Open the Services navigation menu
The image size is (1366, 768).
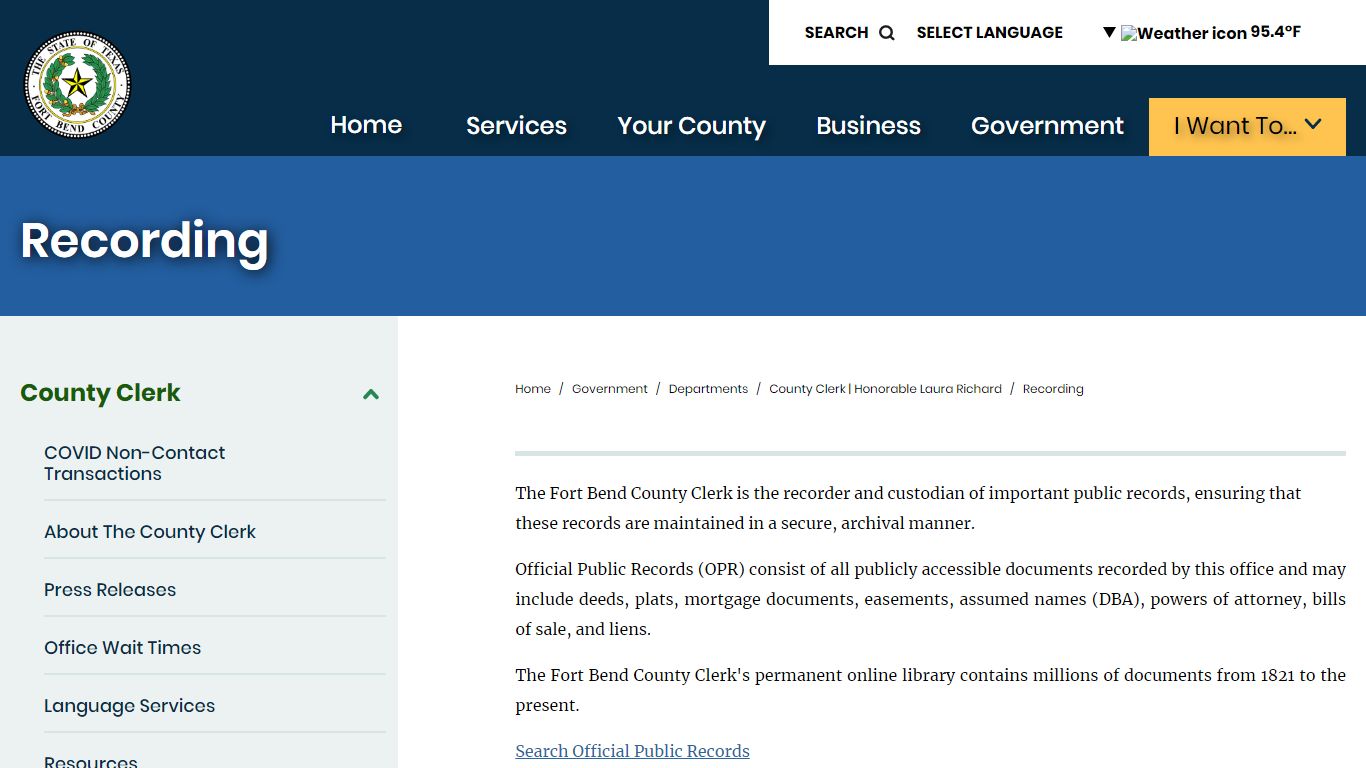tap(516, 126)
